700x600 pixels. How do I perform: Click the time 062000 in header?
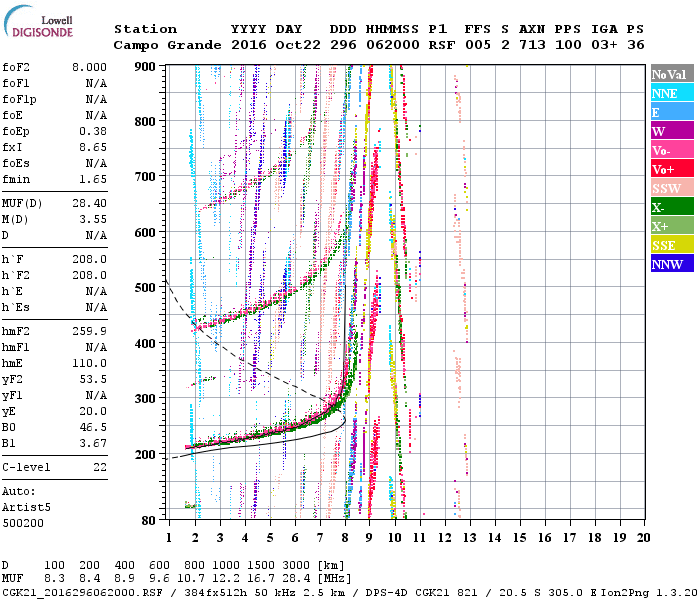[392, 45]
